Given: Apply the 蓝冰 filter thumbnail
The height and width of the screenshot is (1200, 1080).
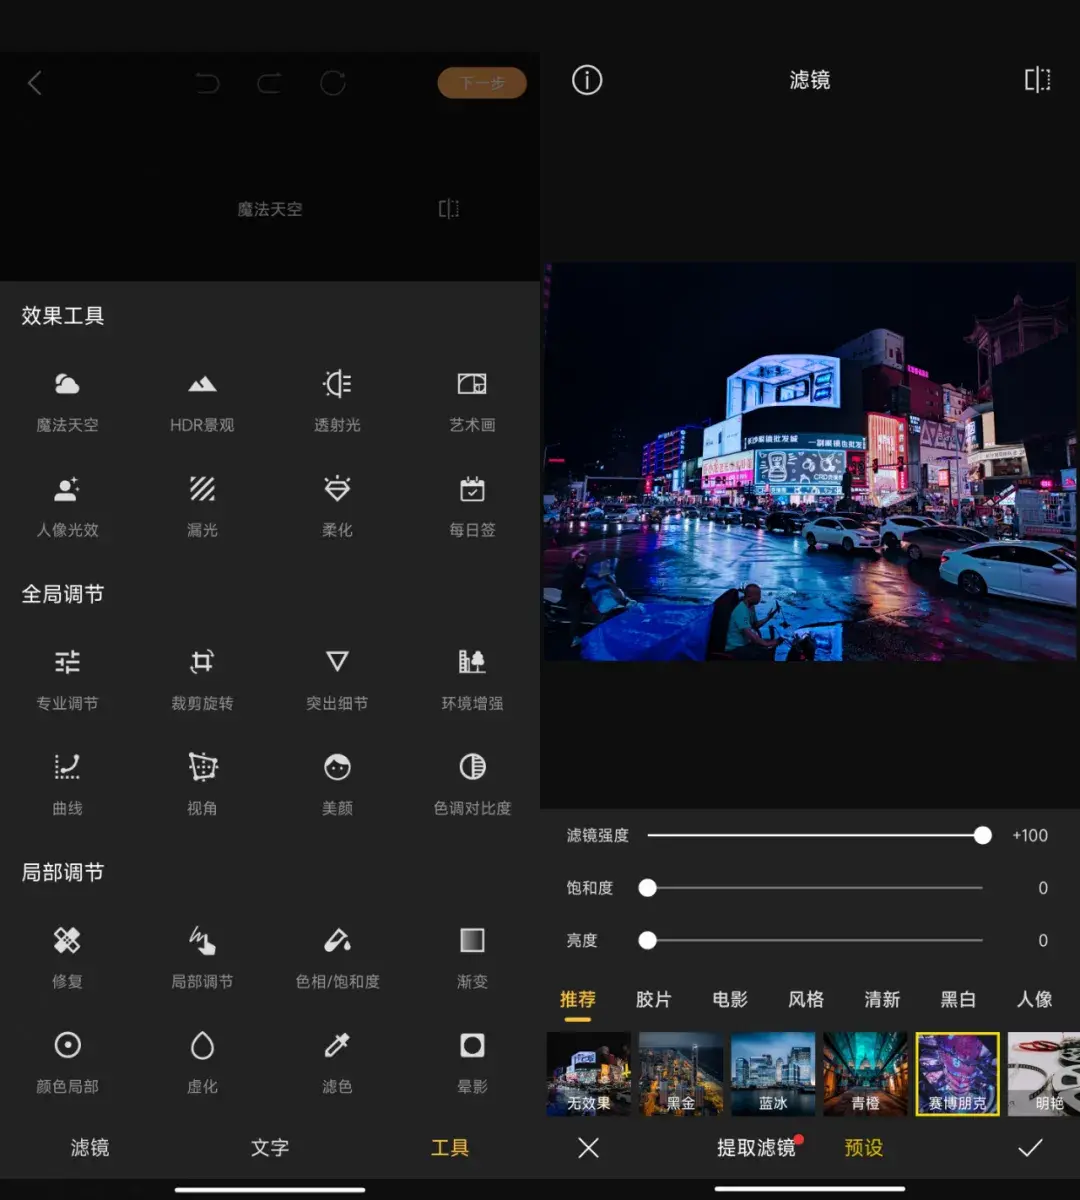Looking at the screenshot, I should (773, 1074).
